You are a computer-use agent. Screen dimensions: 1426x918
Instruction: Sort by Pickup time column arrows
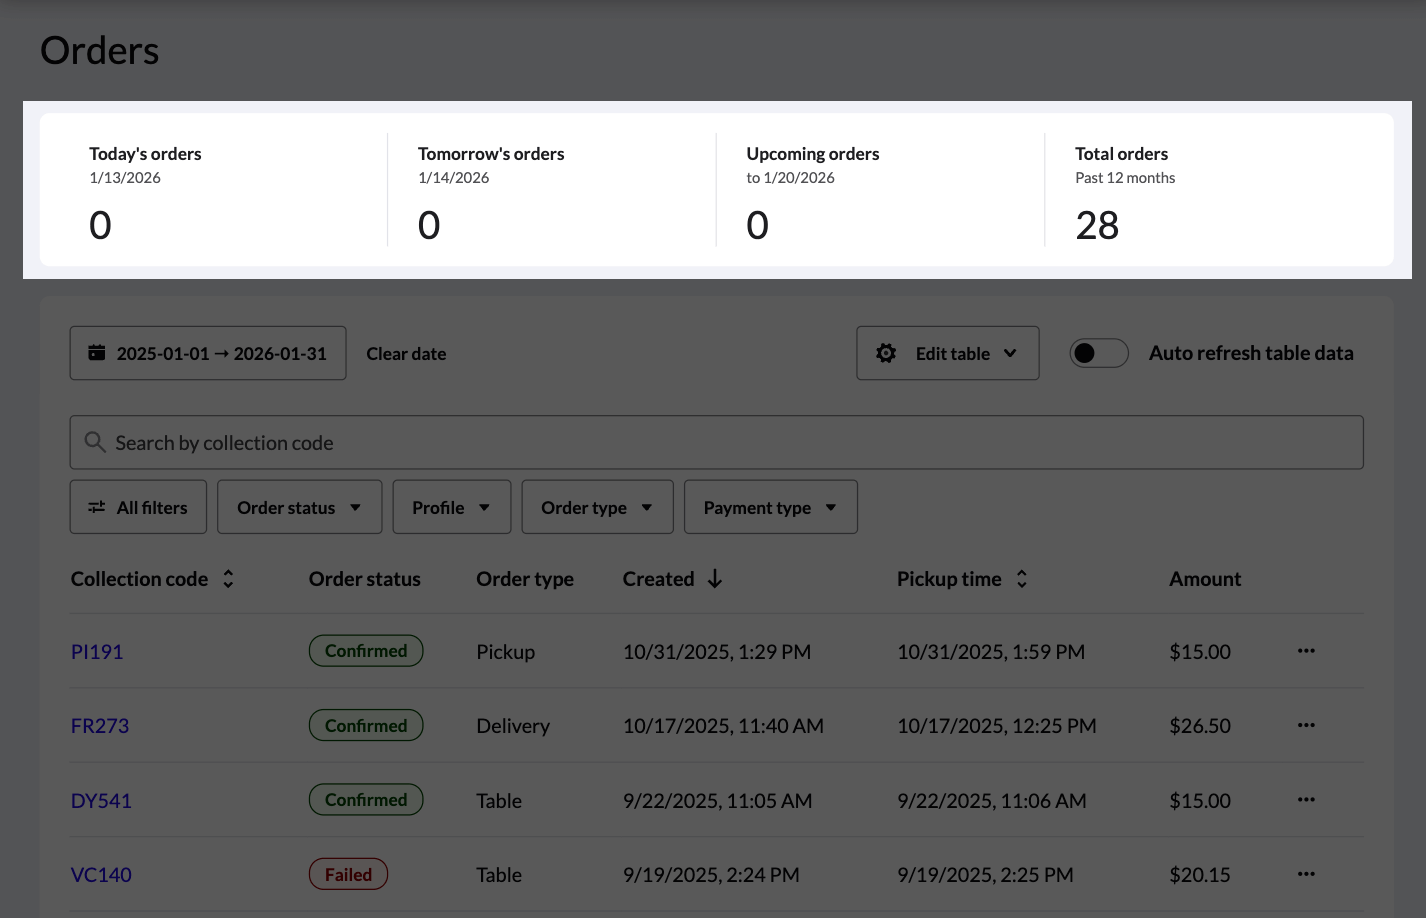1021,579
